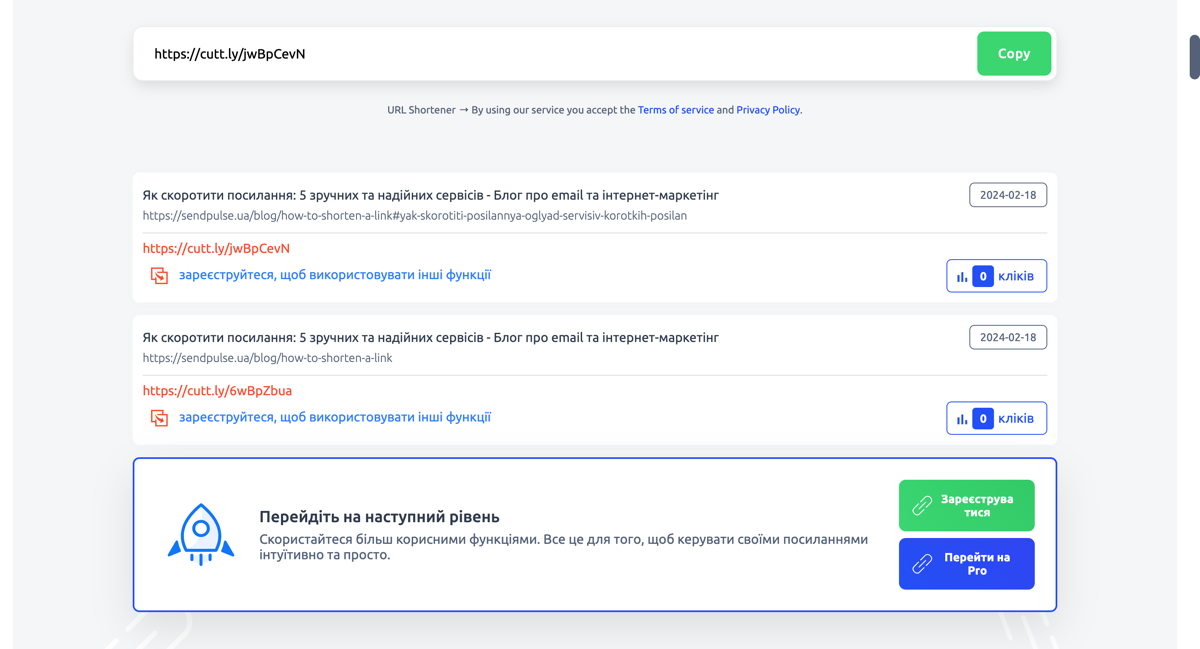This screenshot has width=1200, height=649.
Task: Click the 2024-02-18 date badge on the second card
Action: [1007, 337]
